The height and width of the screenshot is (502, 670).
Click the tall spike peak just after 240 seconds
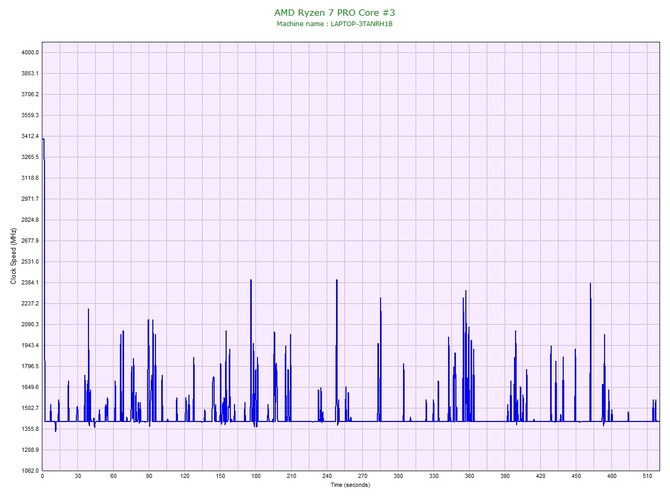[337, 280]
